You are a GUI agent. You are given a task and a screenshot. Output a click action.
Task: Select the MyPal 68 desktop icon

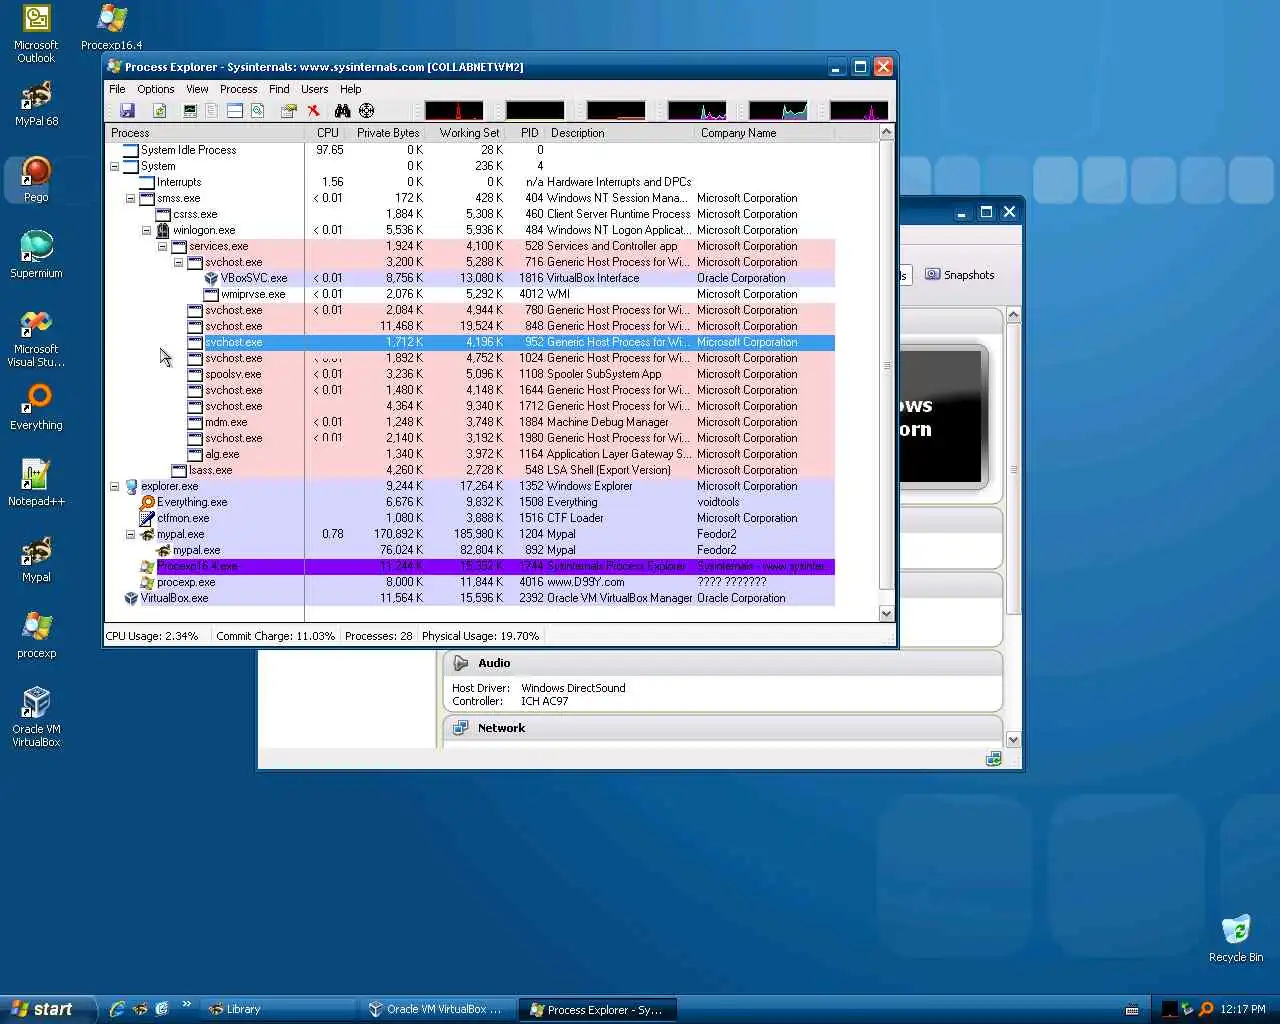coord(36,104)
